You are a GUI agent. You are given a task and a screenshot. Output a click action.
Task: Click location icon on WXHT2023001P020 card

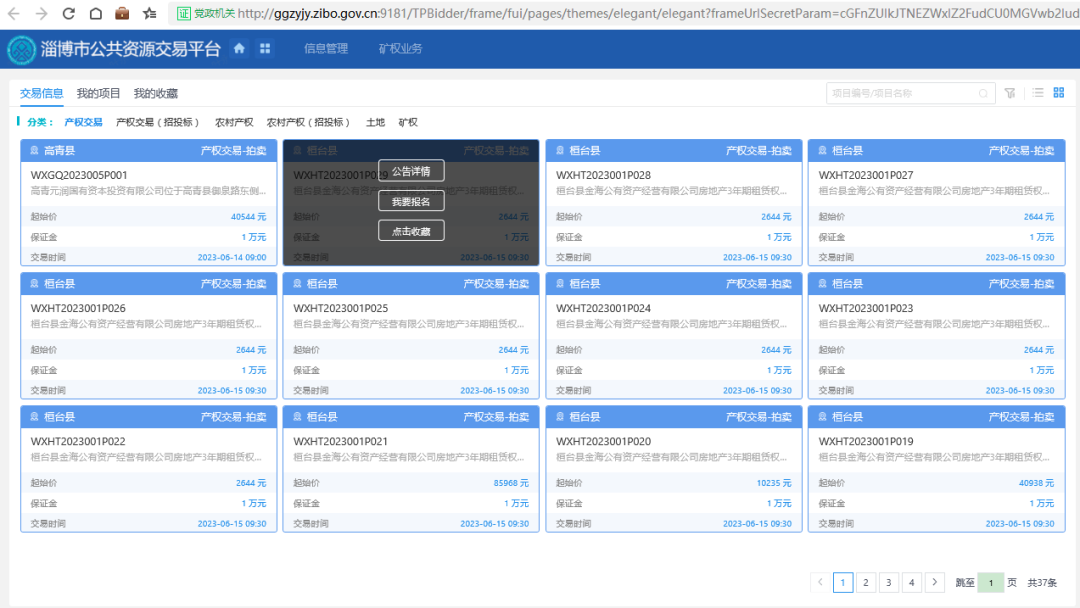560,417
